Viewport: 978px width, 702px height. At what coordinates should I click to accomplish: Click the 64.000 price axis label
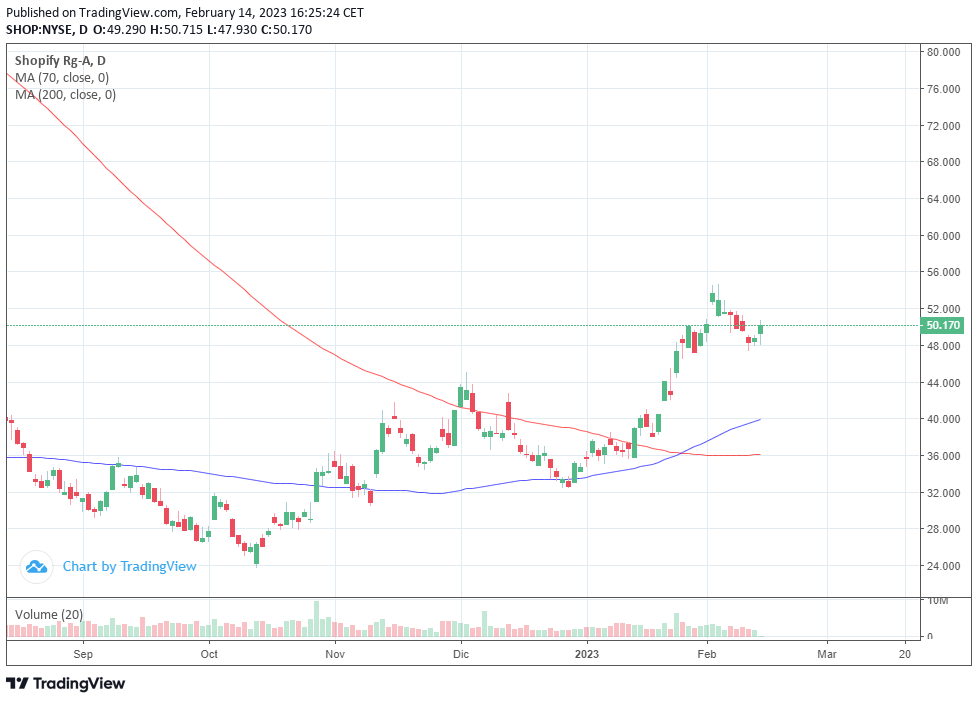(x=943, y=198)
